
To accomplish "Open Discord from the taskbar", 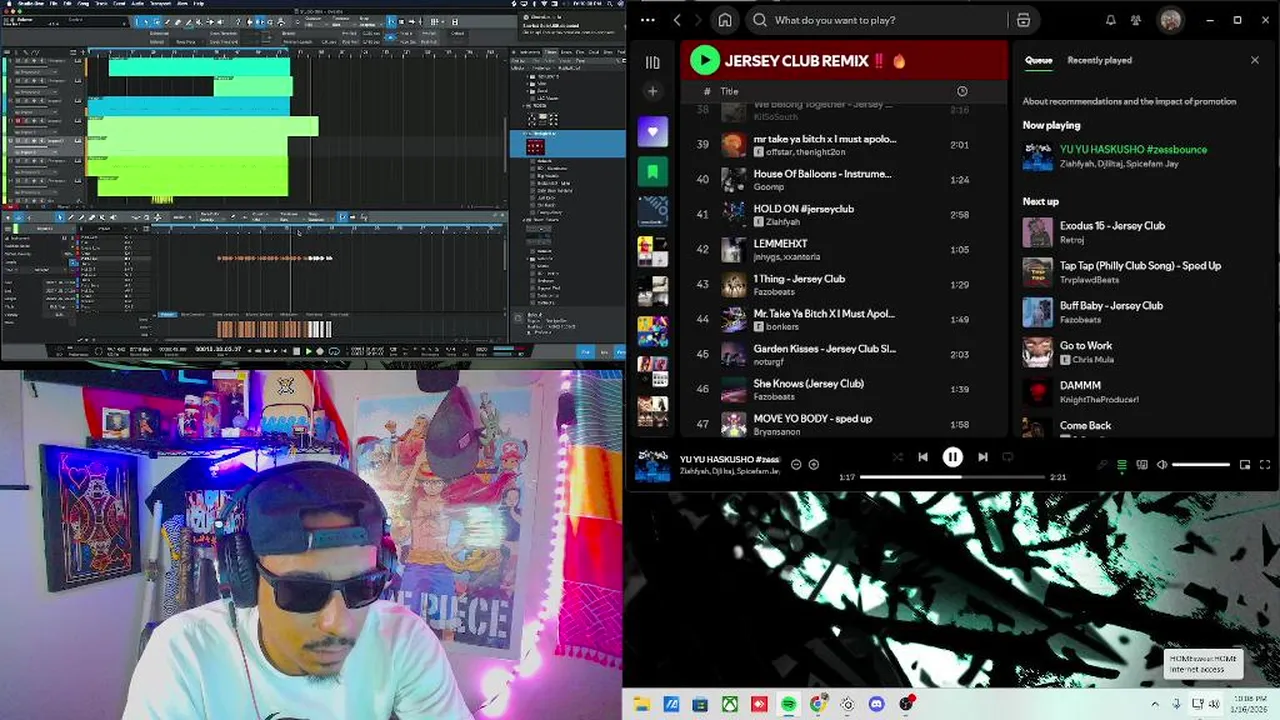I will 876,704.
